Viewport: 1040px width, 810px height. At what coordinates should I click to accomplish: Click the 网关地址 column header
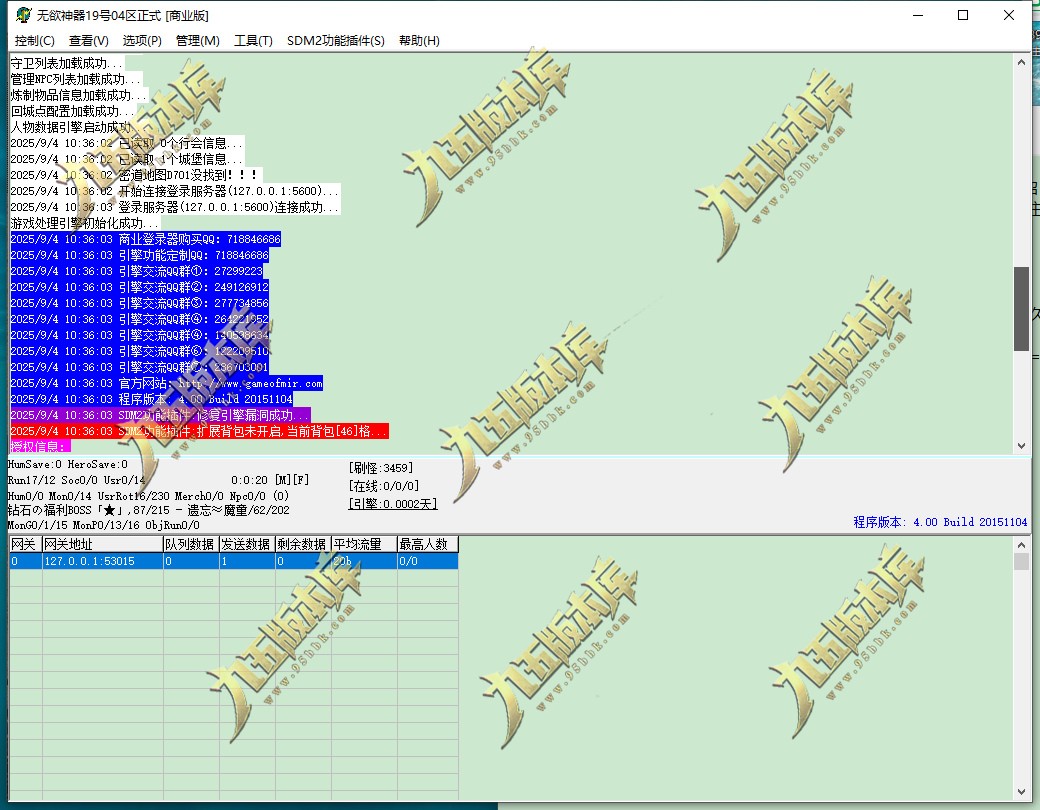point(103,544)
